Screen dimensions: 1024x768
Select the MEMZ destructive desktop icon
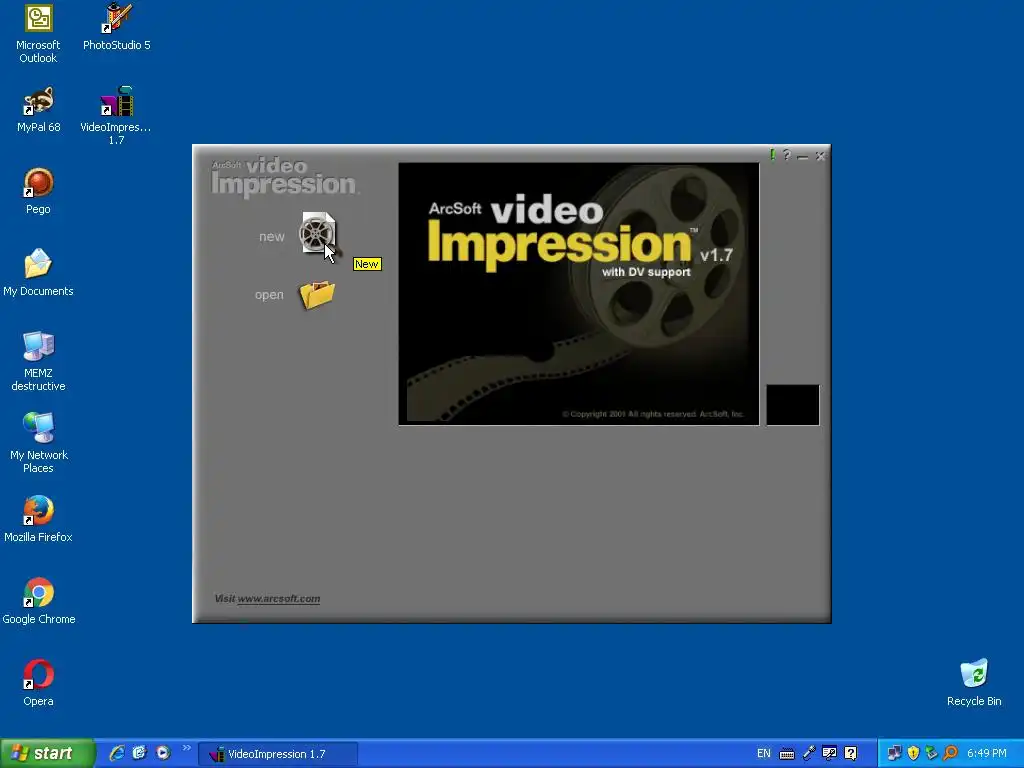coord(38,361)
